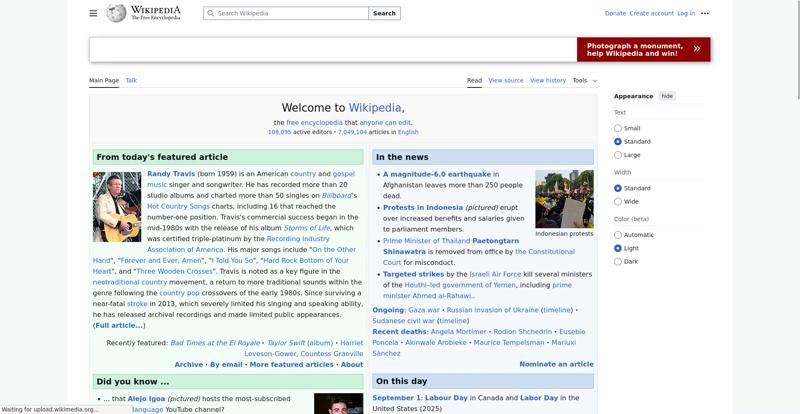Click Nominate an article link
The height and width of the screenshot is (414, 800).
(556, 364)
